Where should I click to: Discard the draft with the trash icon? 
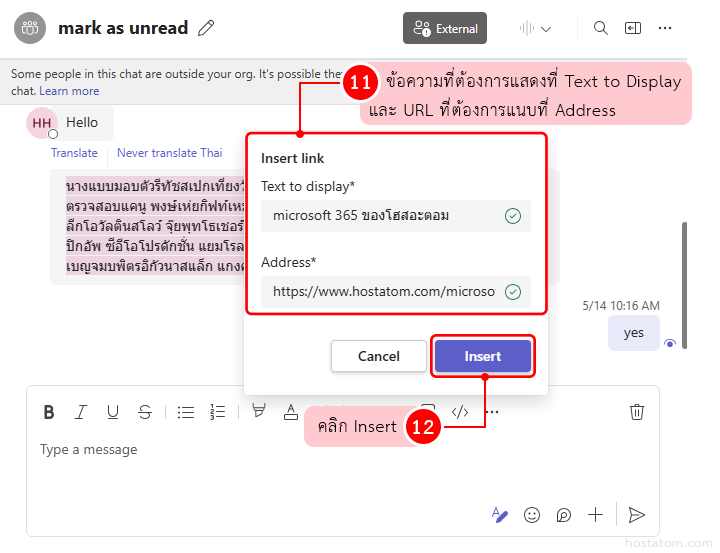tap(637, 412)
